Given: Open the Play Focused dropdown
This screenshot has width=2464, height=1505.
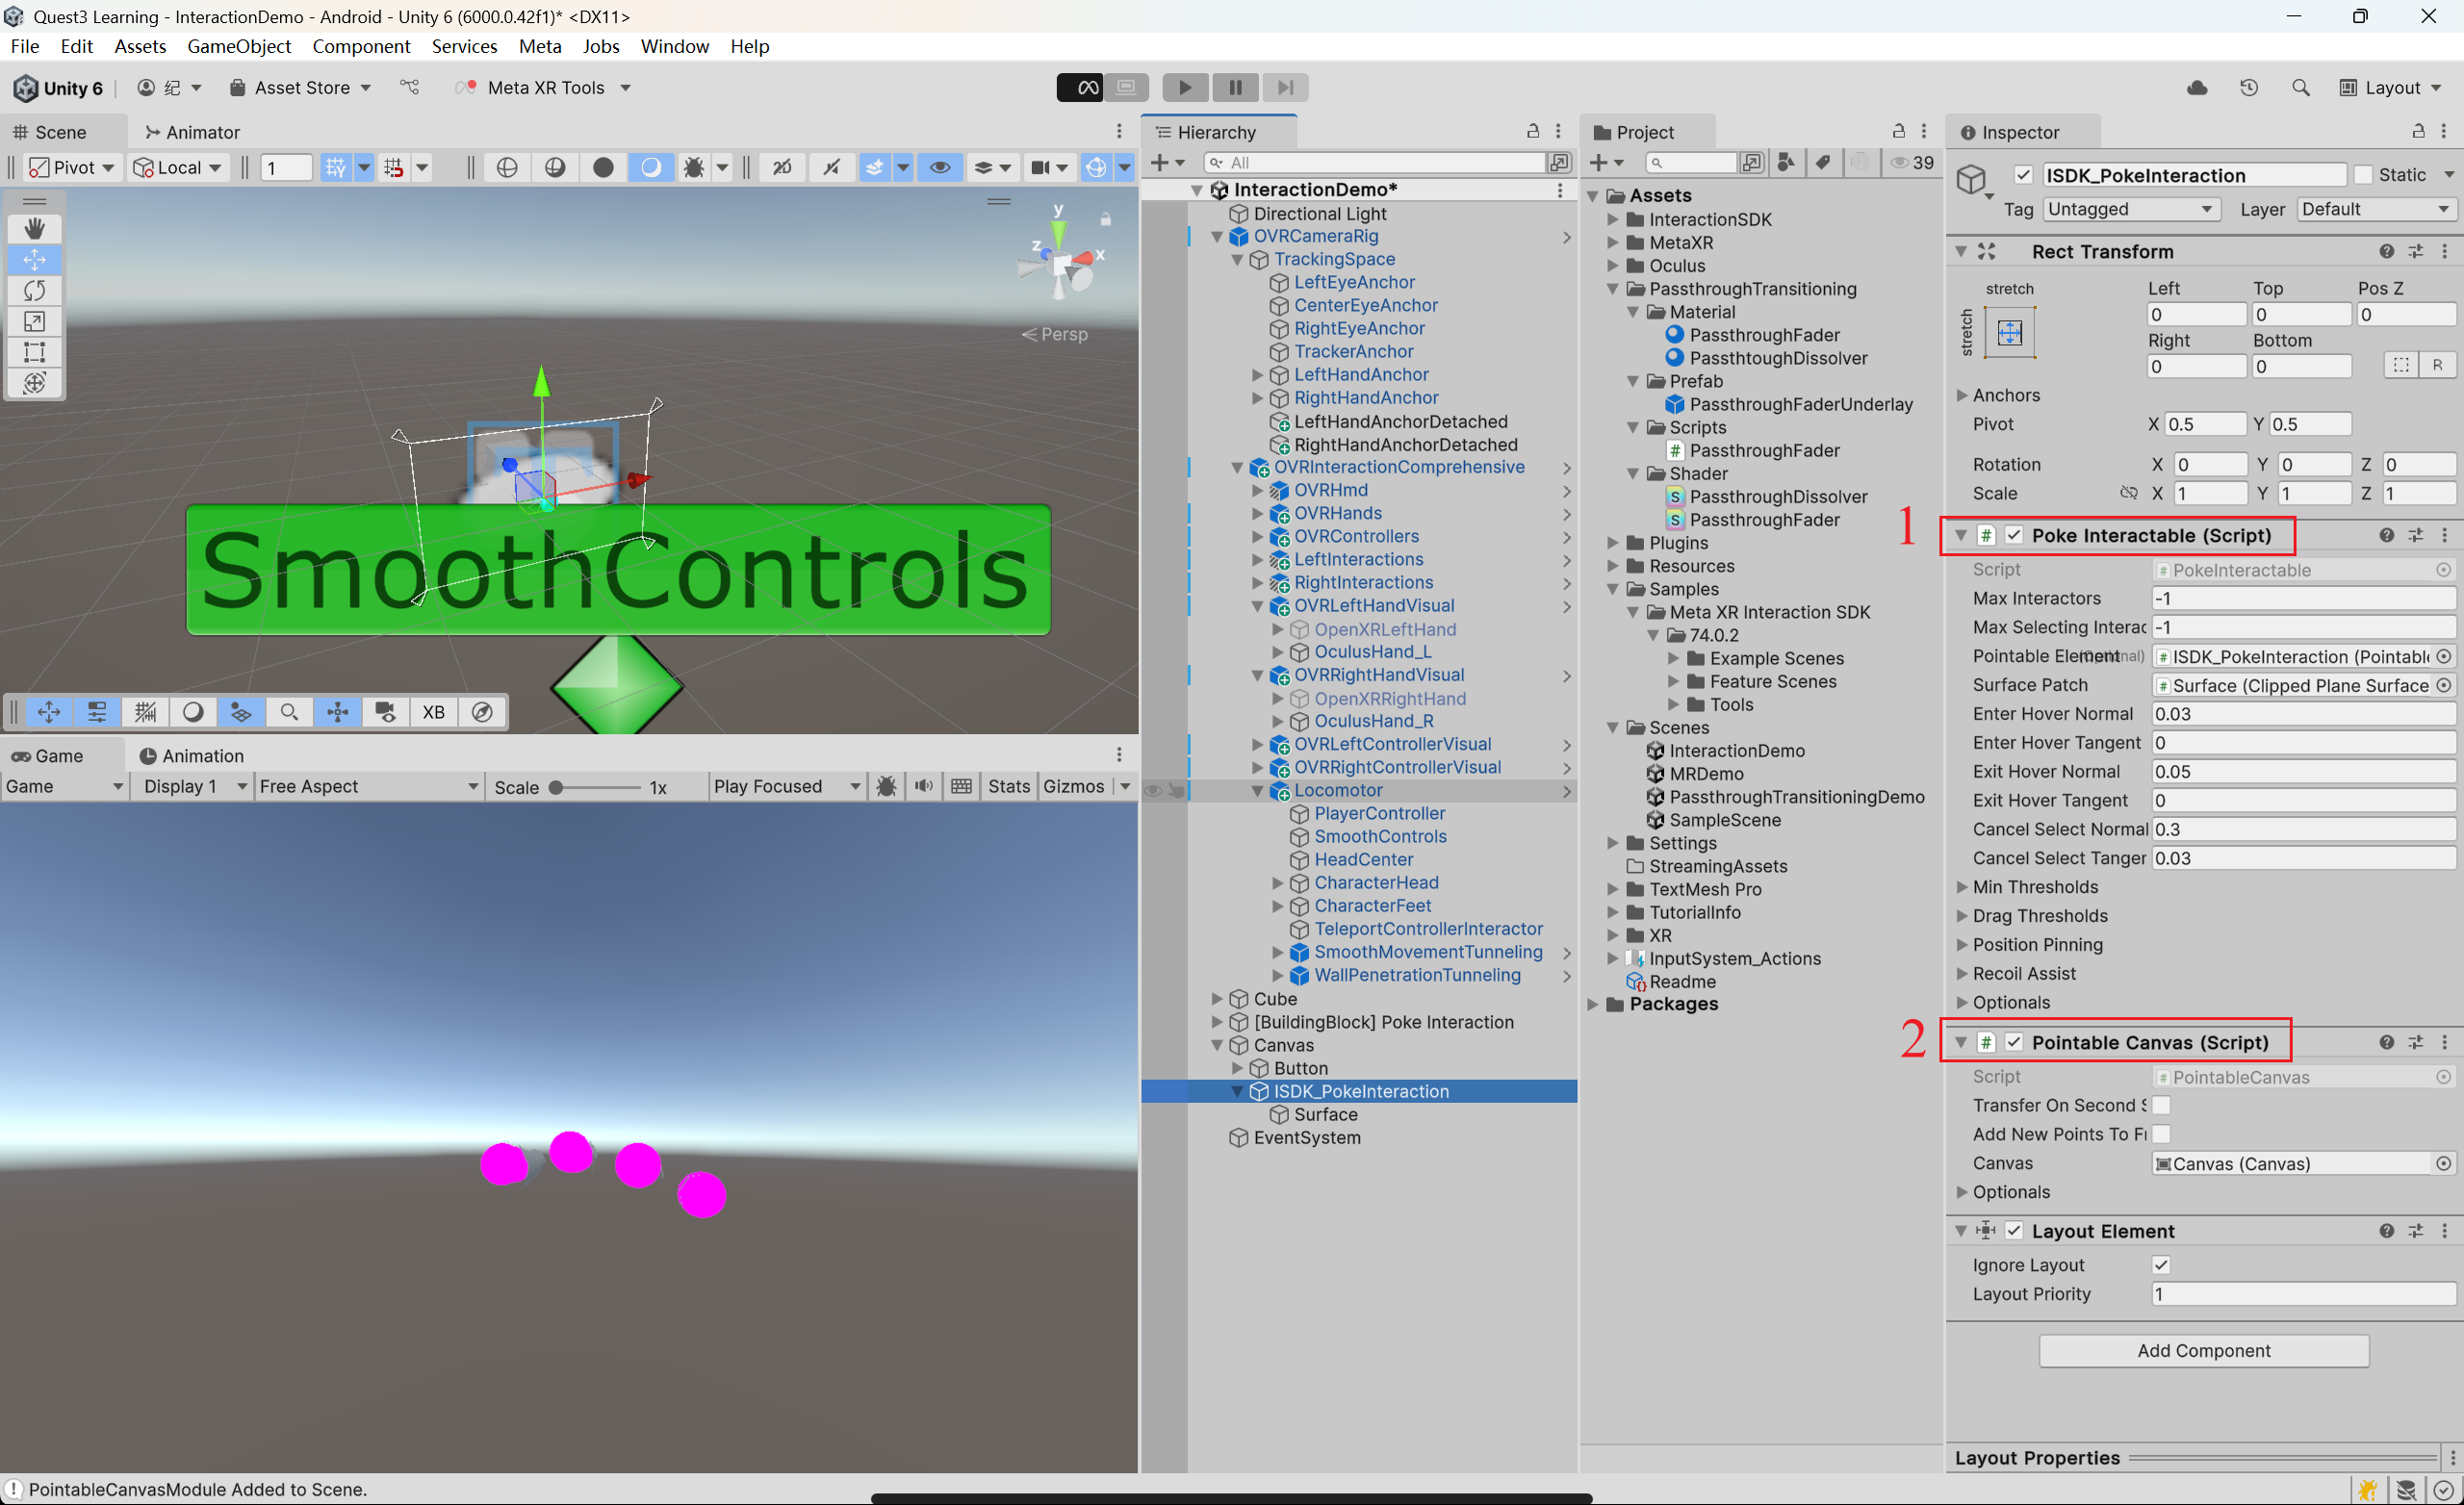Looking at the screenshot, I should [786, 787].
